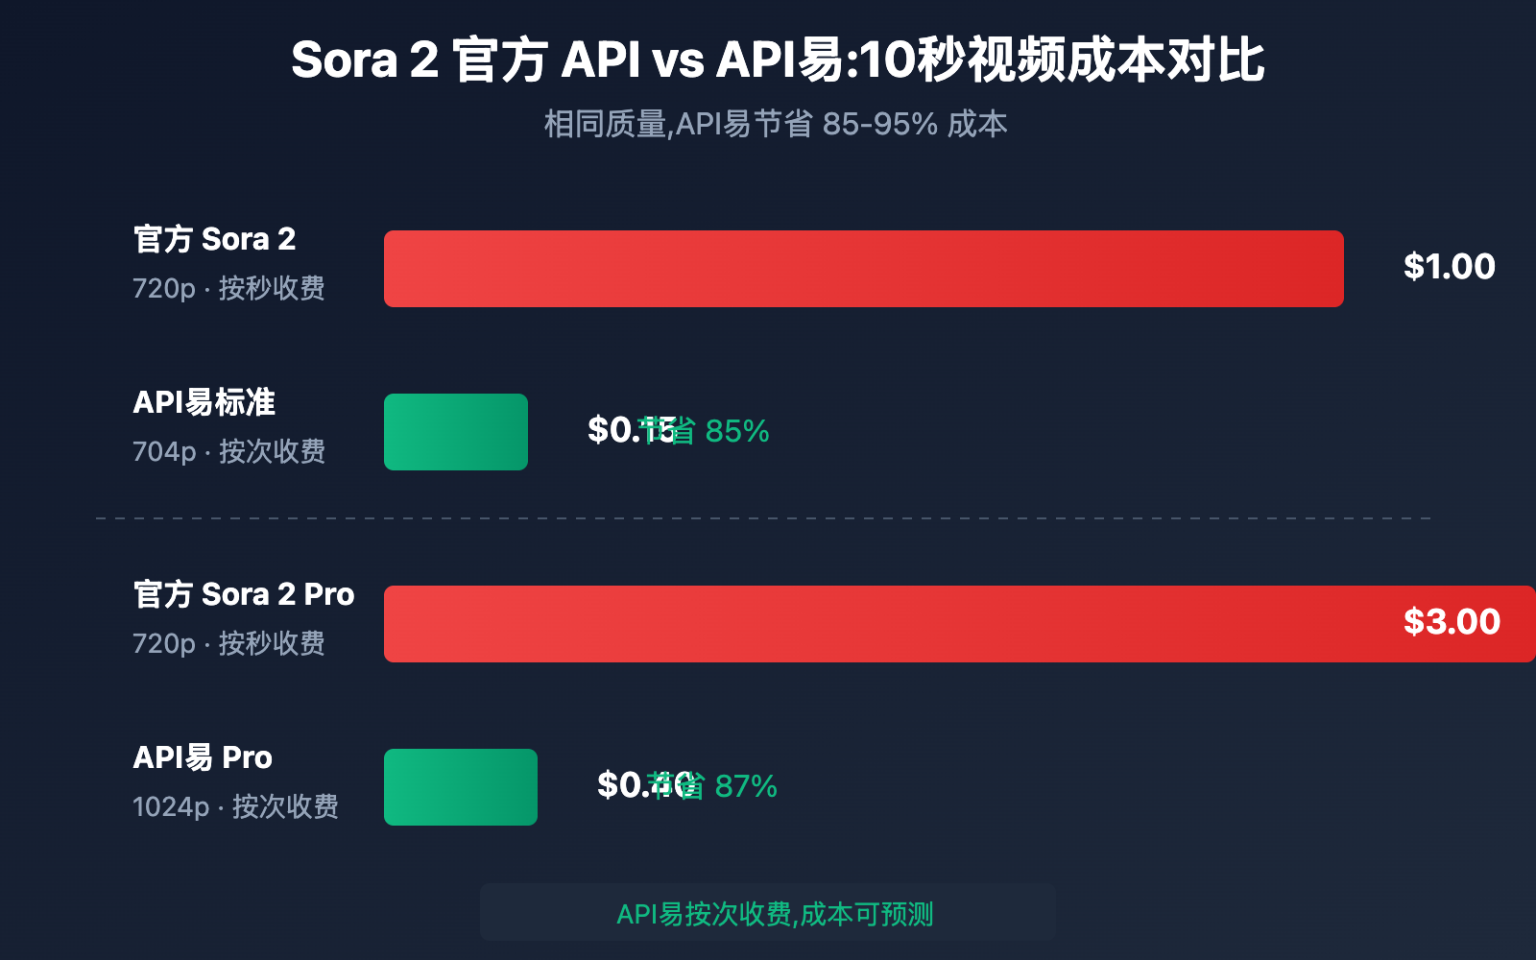
Task: Select the 官方 Sora 2 row label
Action: point(214,240)
